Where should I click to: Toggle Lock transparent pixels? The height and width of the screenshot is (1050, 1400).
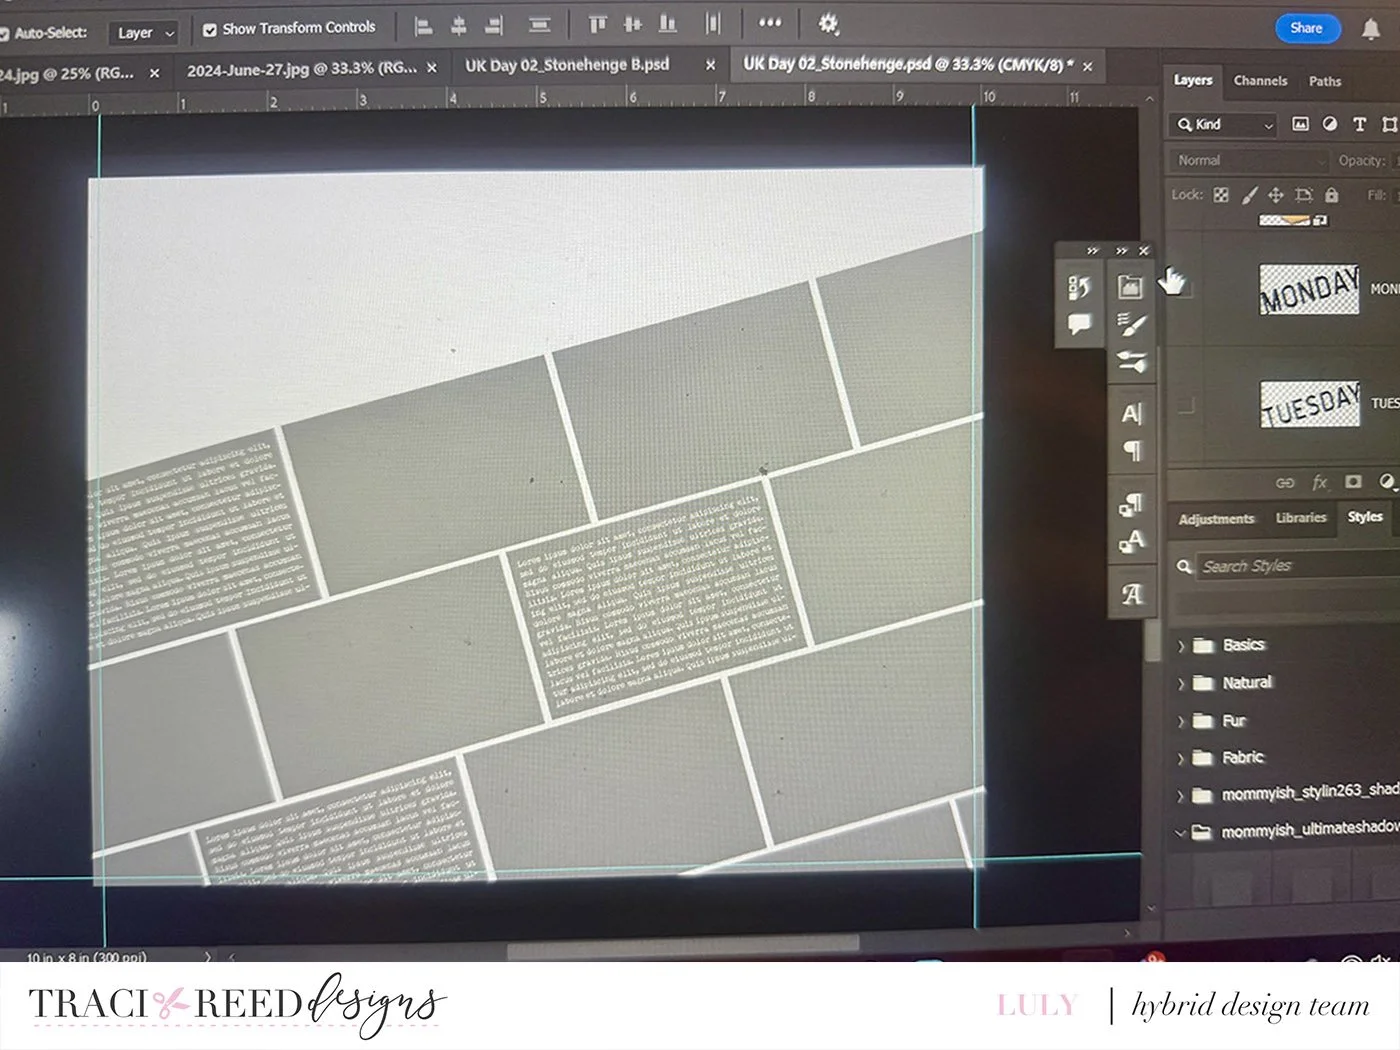pos(1221,195)
